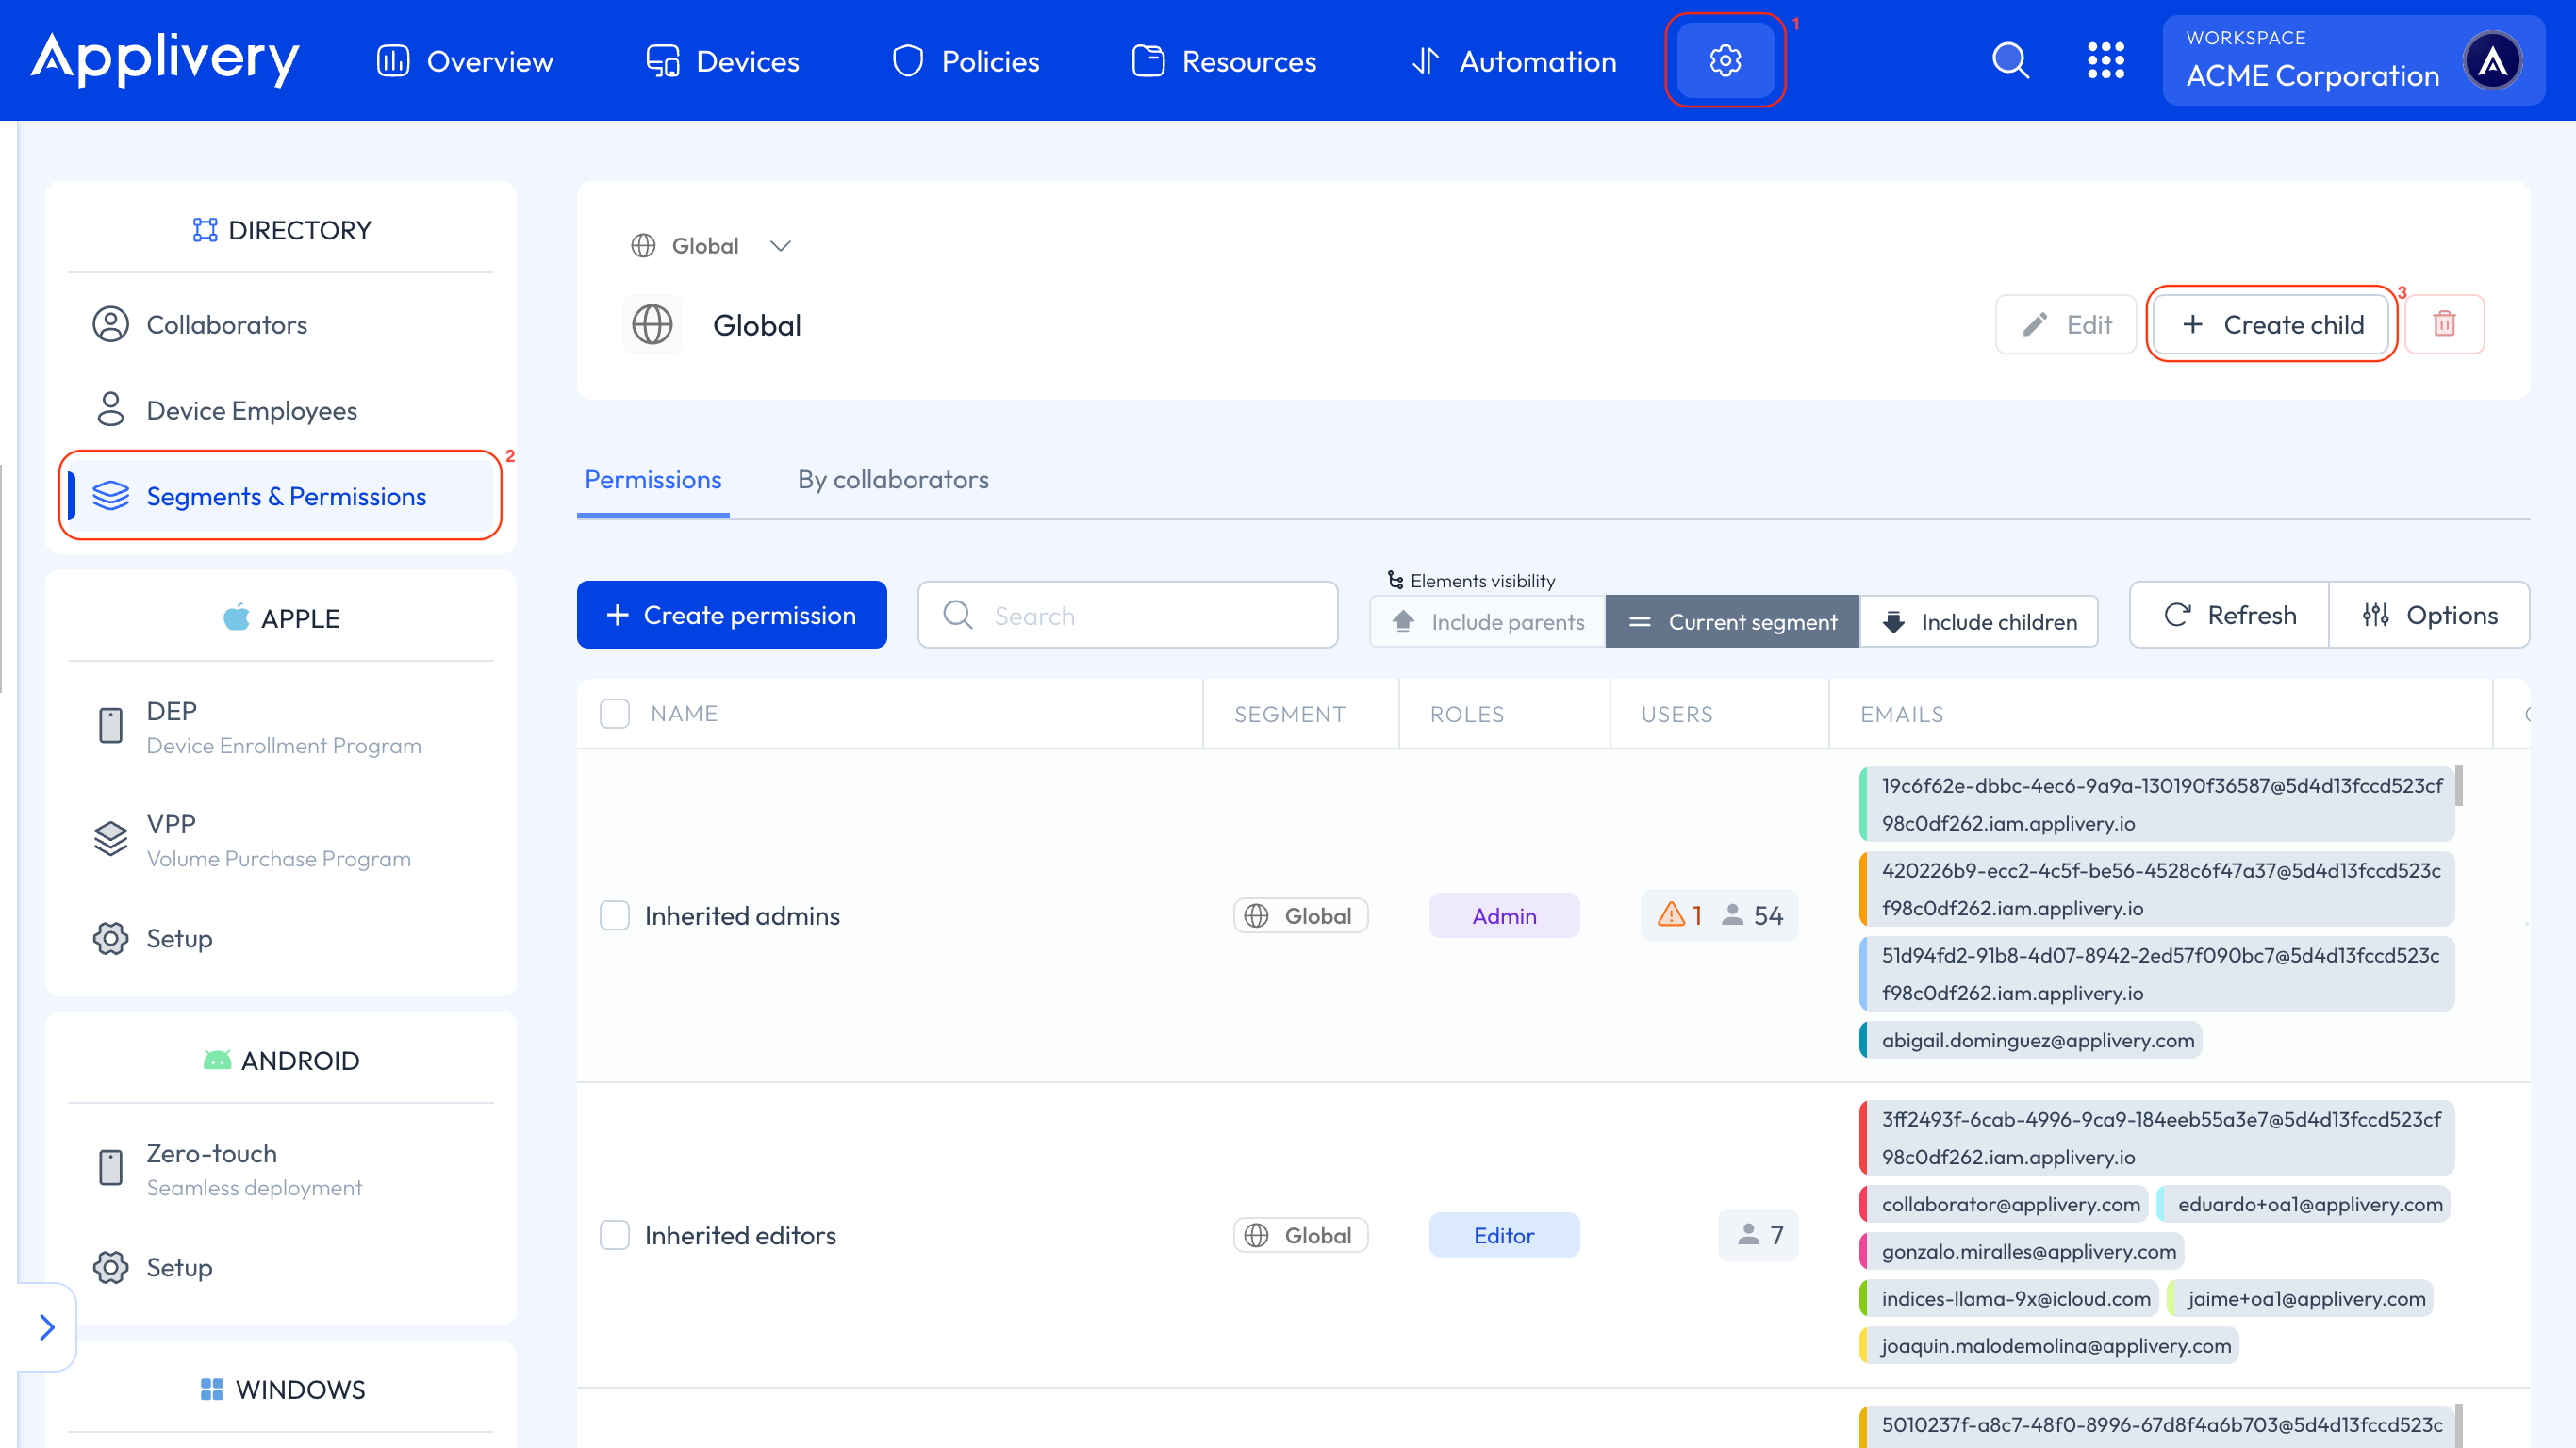Image resolution: width=2576 pixels, height=1448 pixels.
Task: Open the Options filter dropdown
Action: (2431, 614)
